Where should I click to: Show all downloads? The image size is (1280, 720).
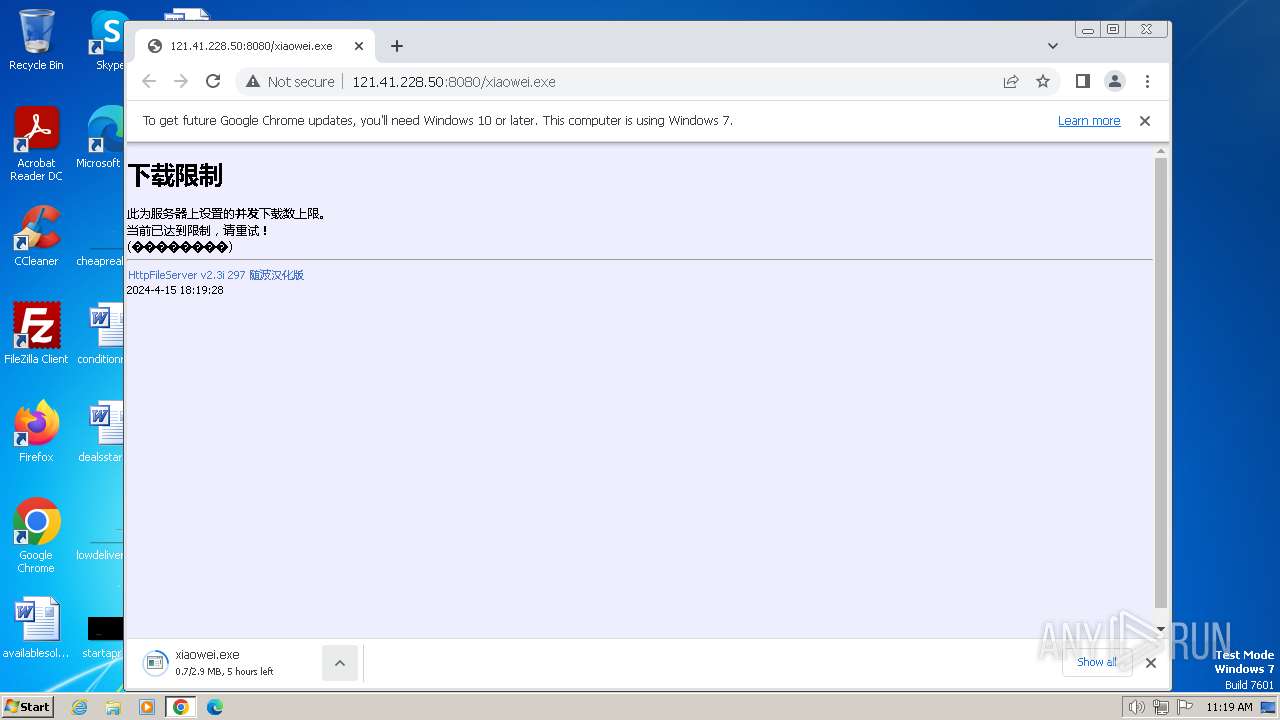(x=1097, y=662)
